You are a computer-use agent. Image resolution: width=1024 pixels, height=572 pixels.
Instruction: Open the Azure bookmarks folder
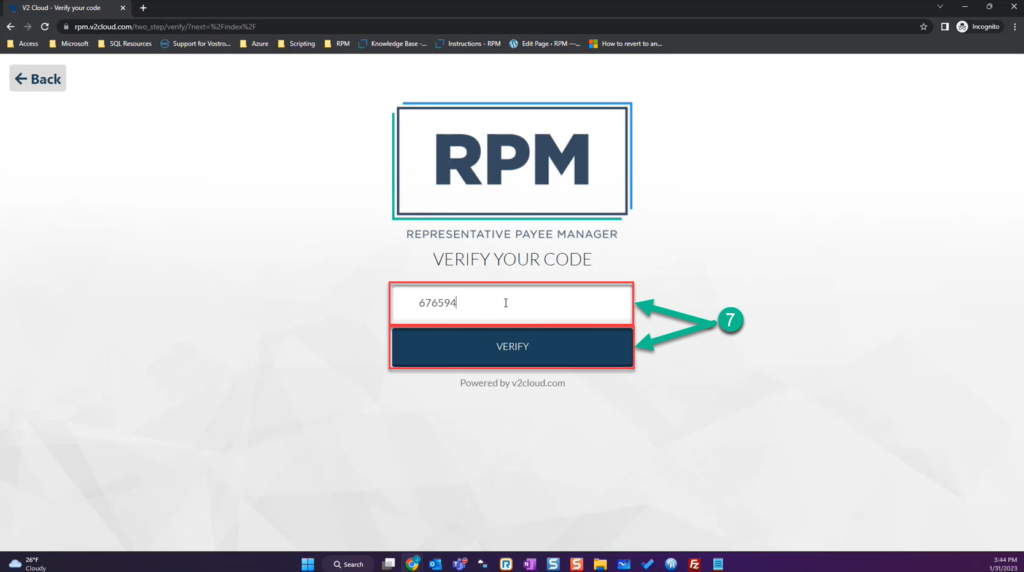[253, 44]
